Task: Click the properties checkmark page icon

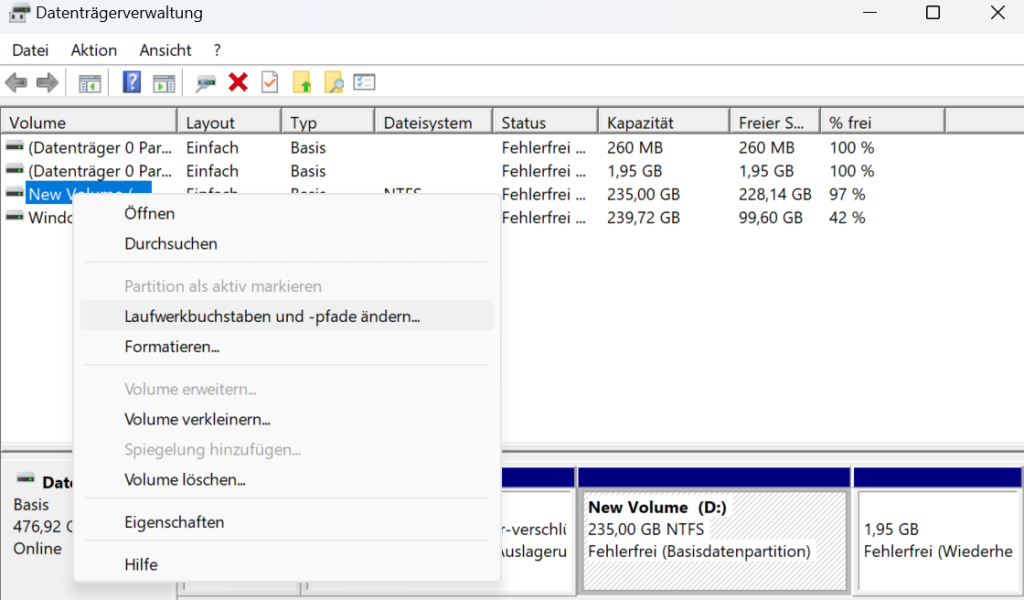Action: pyautogui.click(x=269, y=82)
